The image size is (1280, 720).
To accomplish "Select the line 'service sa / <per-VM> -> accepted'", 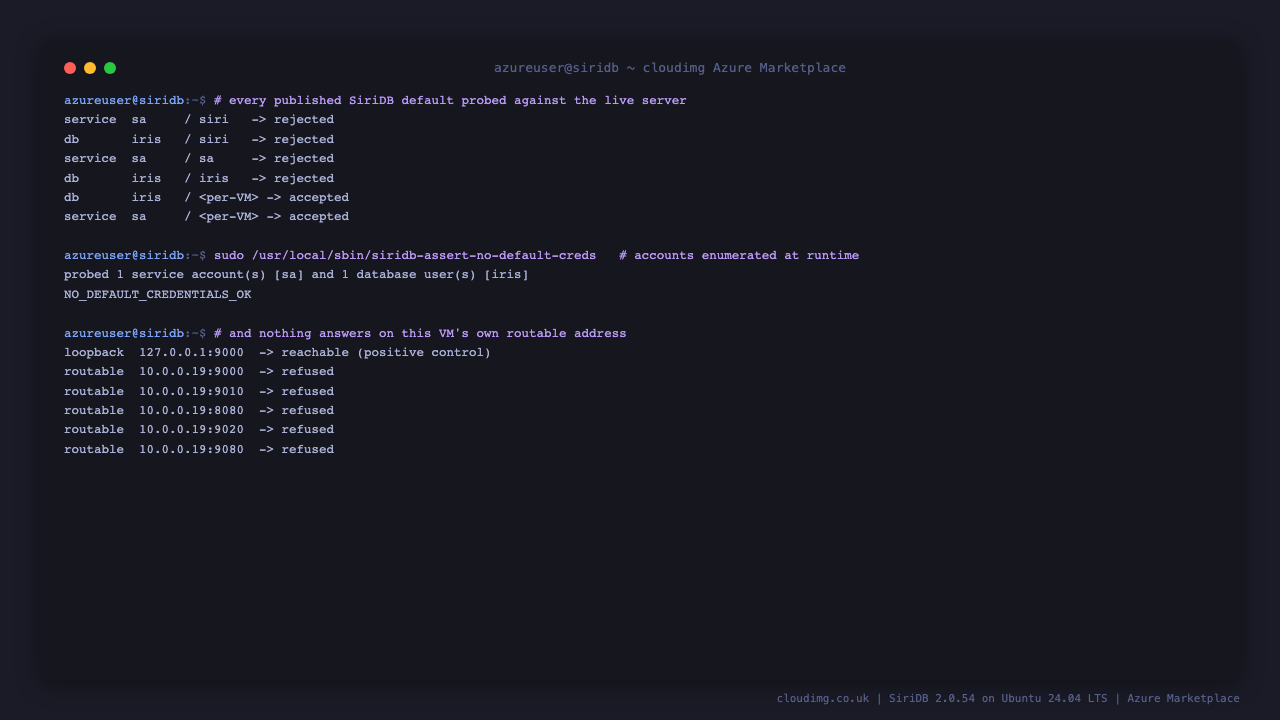I will pyautogui.click(x=207, y=217).
